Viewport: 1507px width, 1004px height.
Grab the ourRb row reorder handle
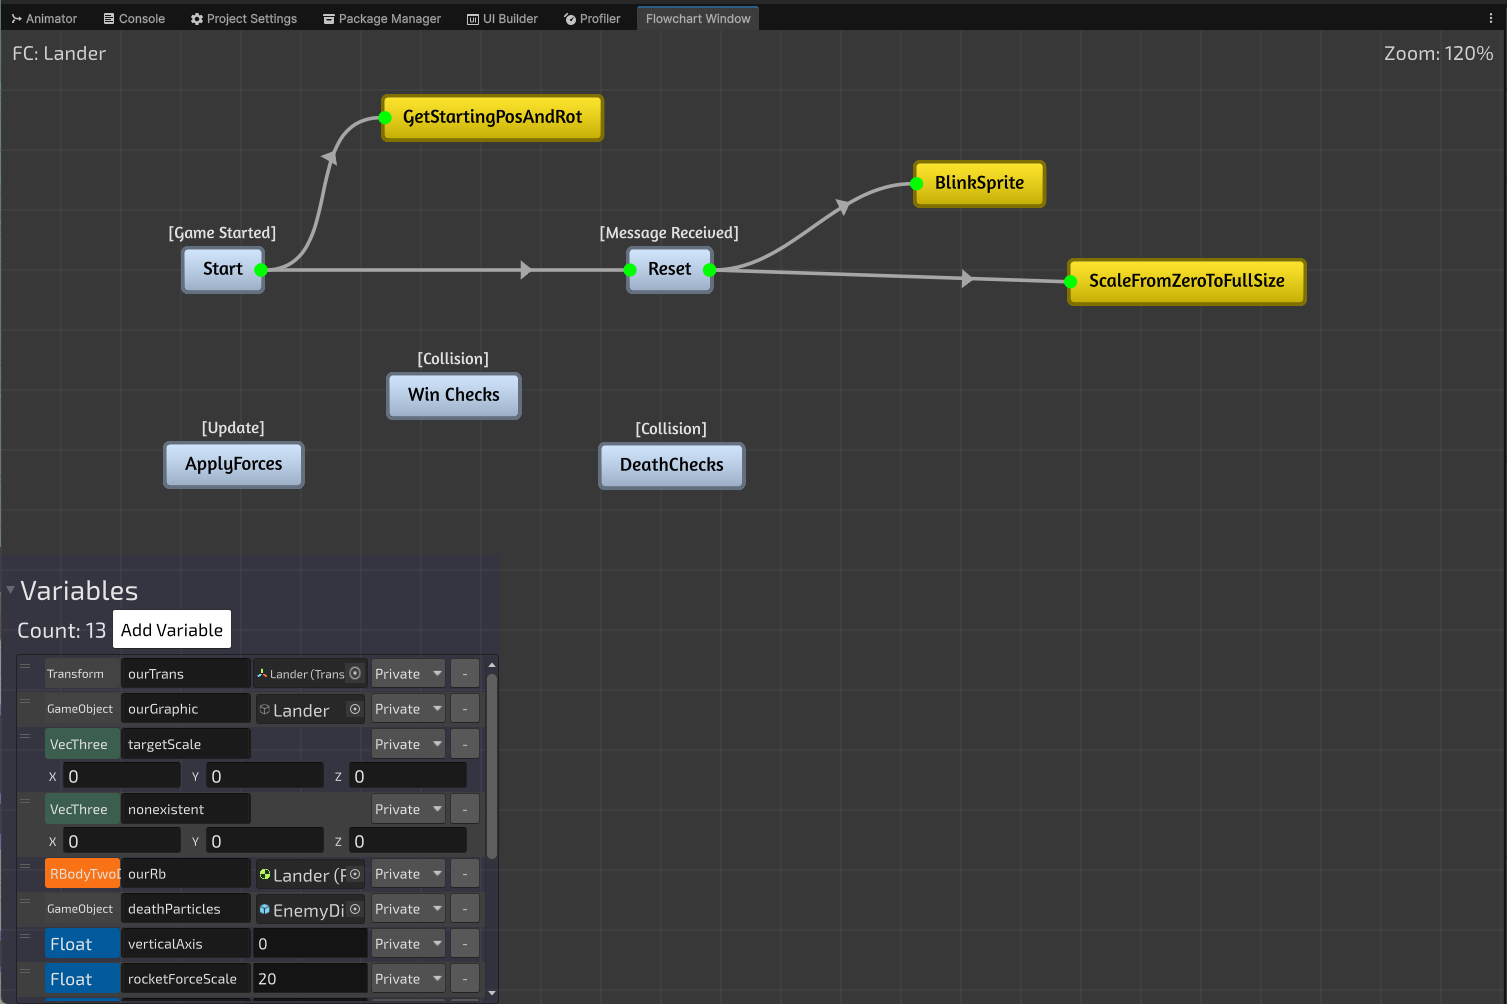(26, 866)
